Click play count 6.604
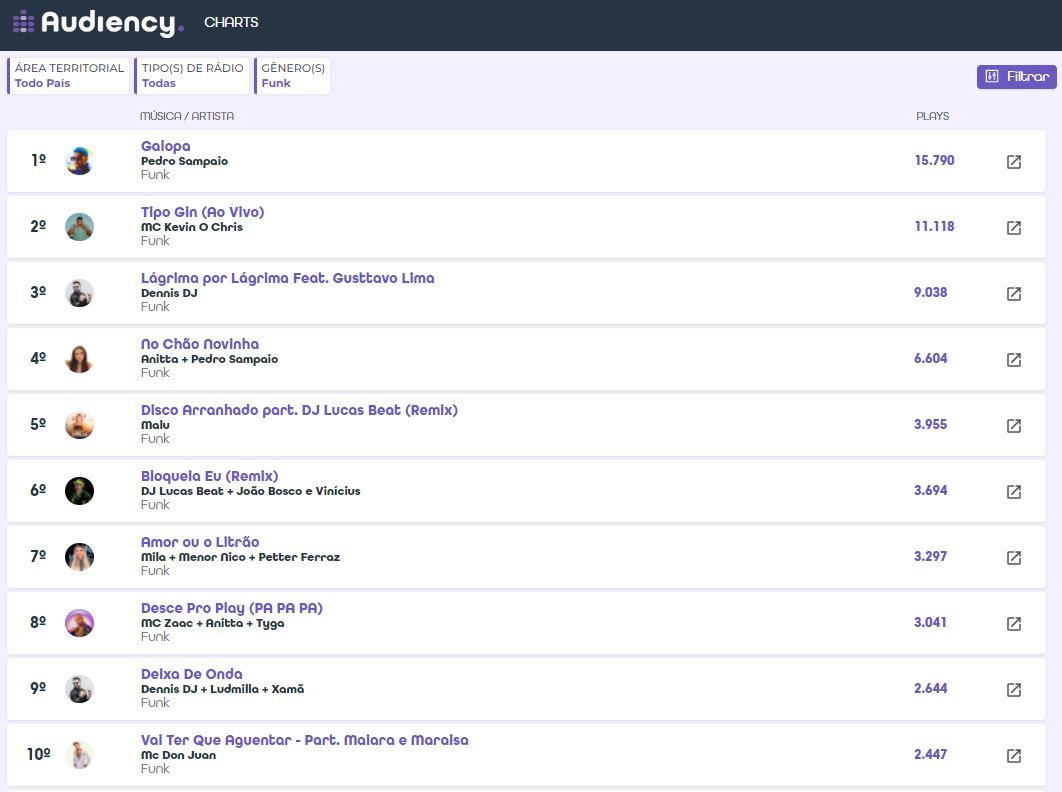This screenshot has width=1062, height=792. click(931, 358)
